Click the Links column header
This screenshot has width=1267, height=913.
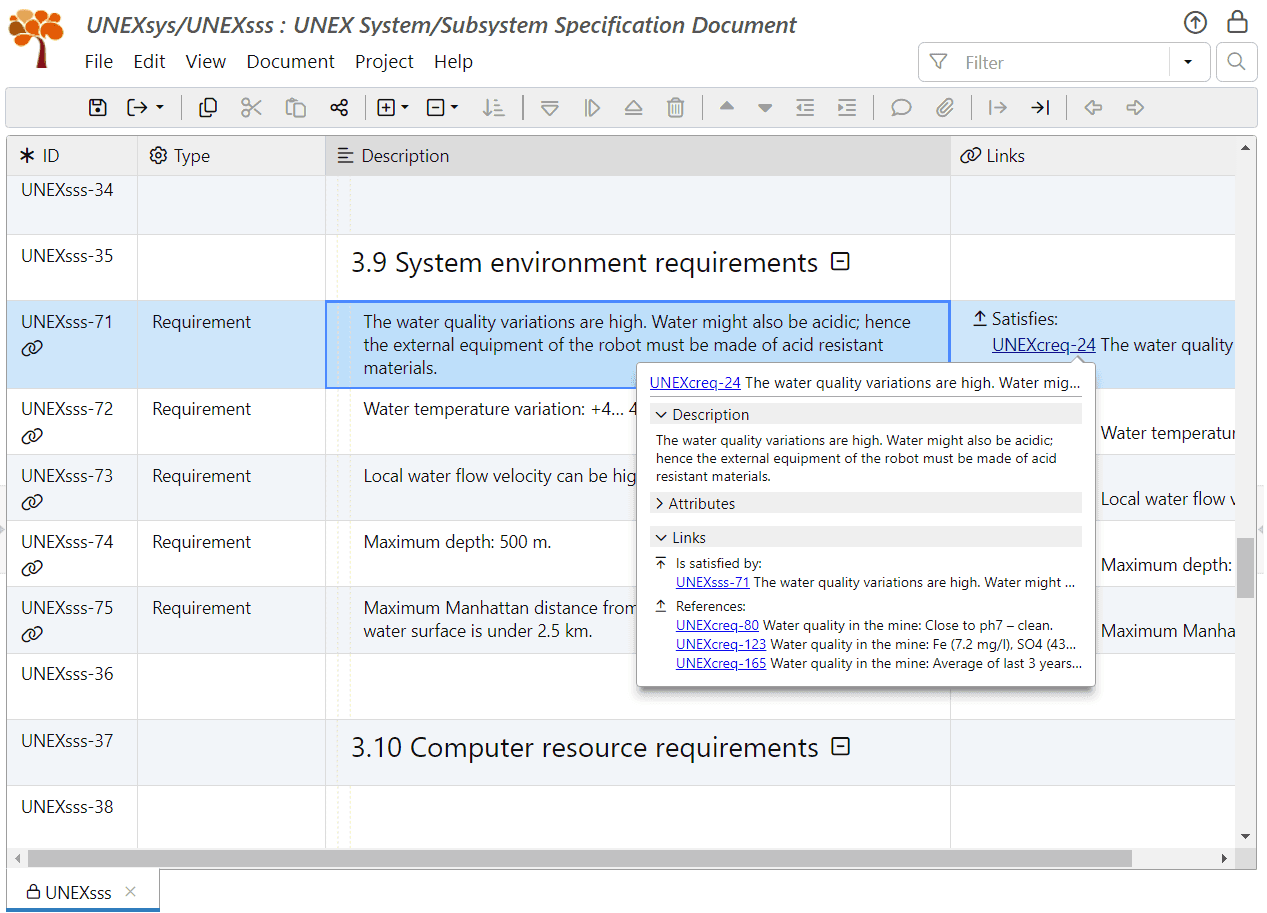click(1093, 156)
